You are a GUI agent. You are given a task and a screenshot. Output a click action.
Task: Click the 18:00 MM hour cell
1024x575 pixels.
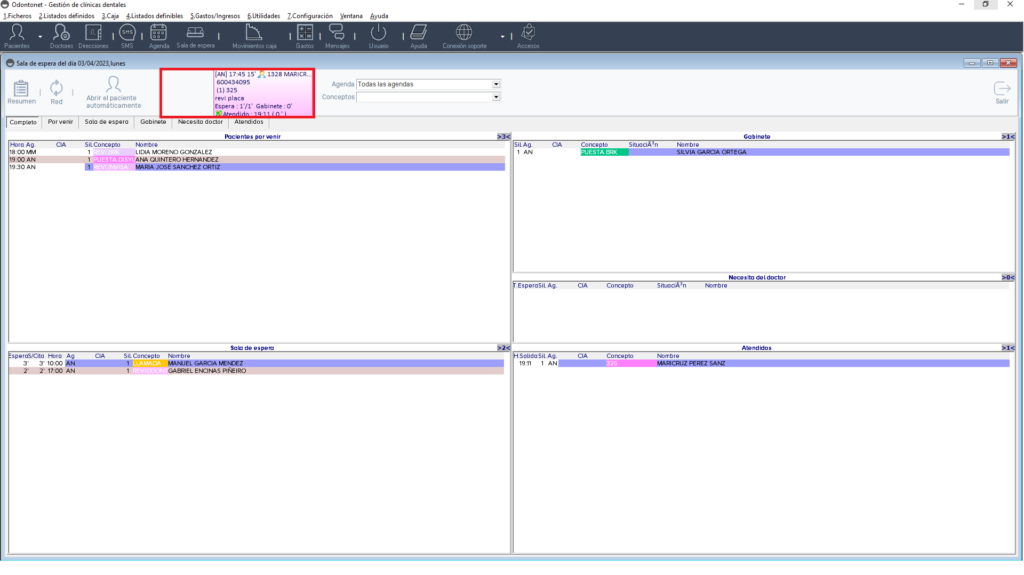coord(22,152)
